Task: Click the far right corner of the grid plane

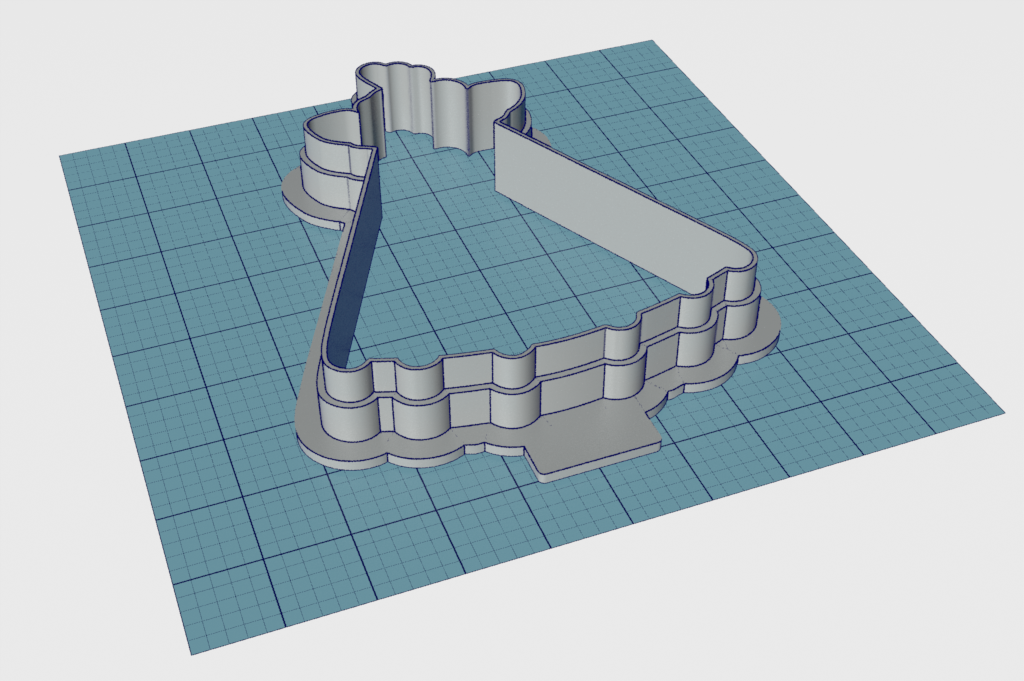Action: click(1001, 410)
